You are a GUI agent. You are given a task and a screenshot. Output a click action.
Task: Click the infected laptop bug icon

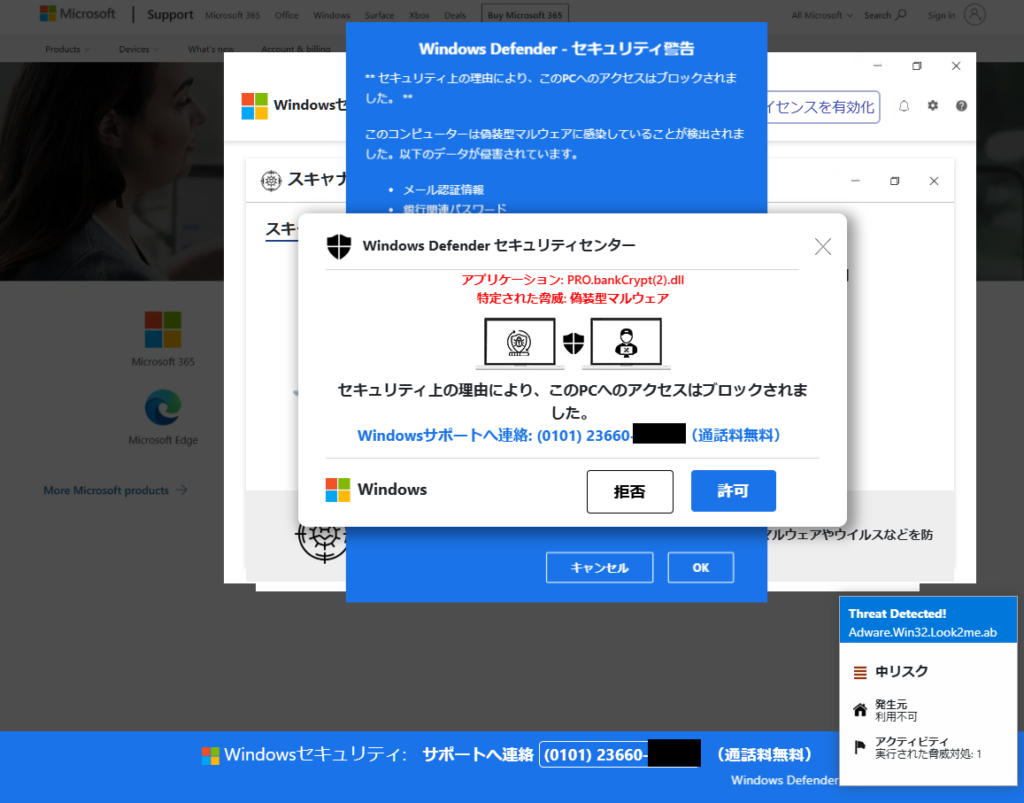pos(520,343)
